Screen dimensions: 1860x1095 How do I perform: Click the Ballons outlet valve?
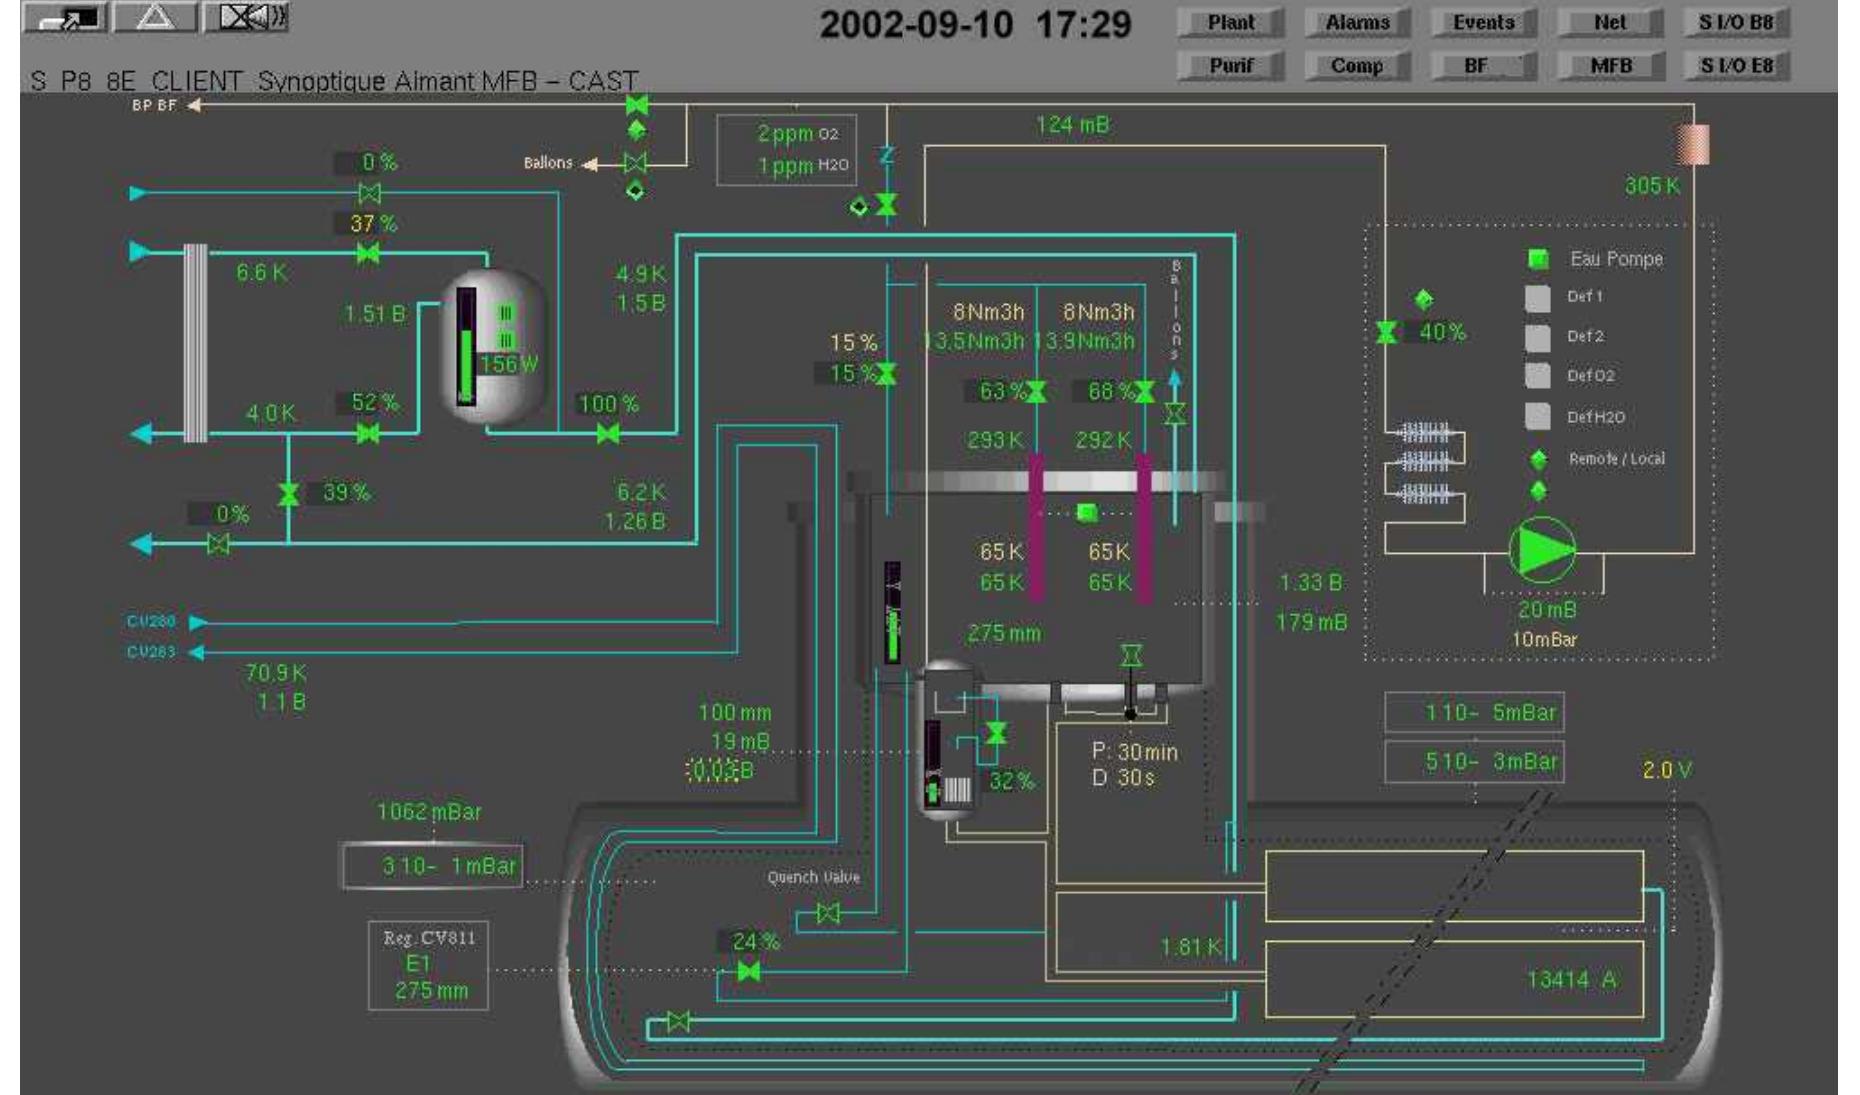point(635,163)
